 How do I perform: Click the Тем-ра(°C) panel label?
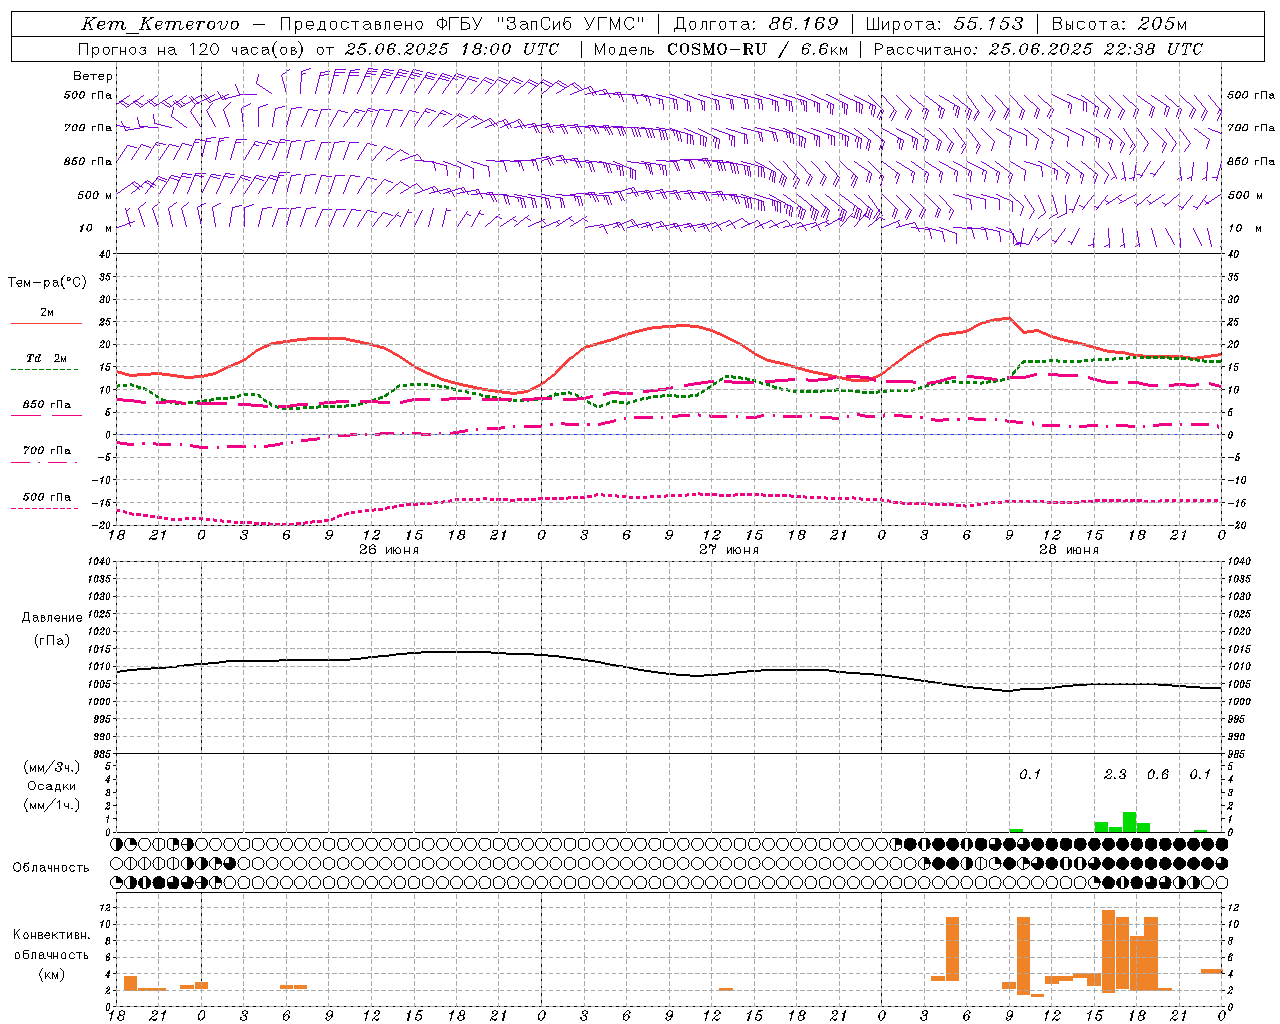click(47, 283)
